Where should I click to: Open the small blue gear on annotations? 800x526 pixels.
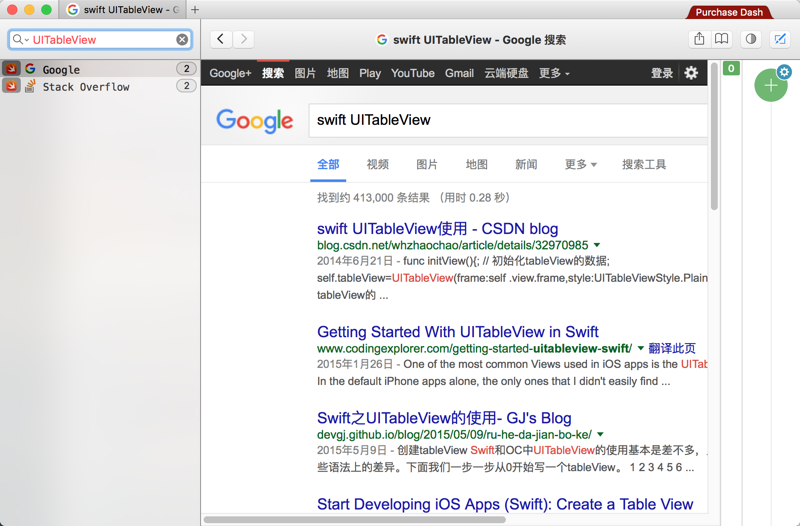click(x=784, y=72)
